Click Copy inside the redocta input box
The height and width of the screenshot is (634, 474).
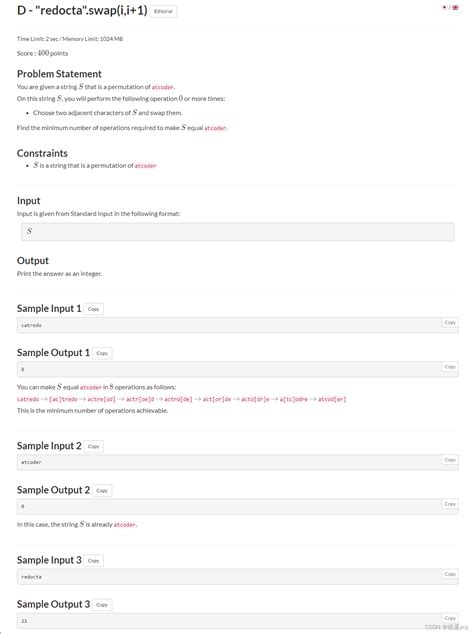450,574
